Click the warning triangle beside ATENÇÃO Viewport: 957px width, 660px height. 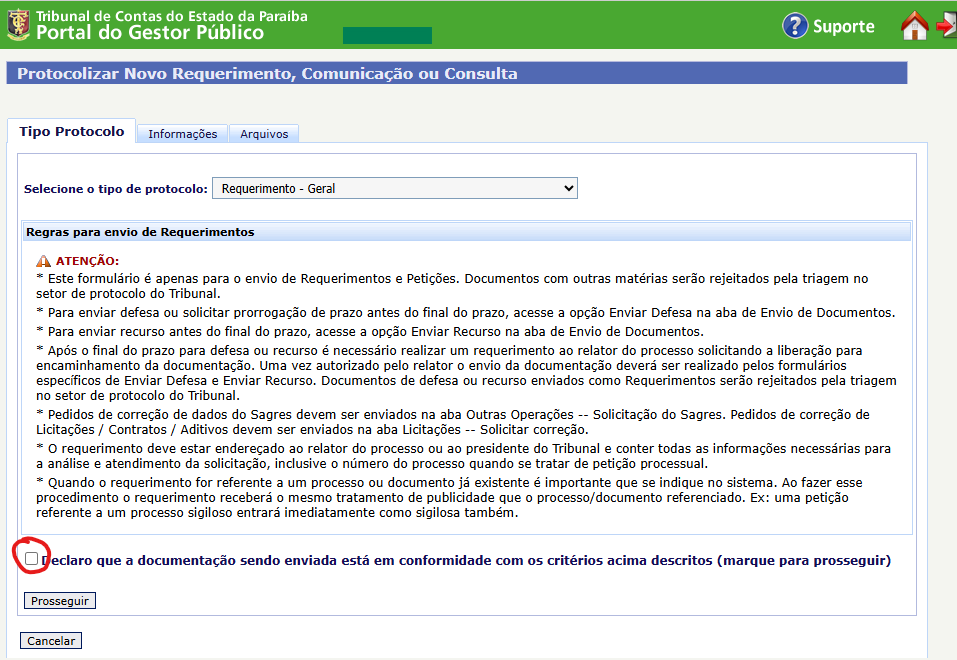tap(43, 261)
